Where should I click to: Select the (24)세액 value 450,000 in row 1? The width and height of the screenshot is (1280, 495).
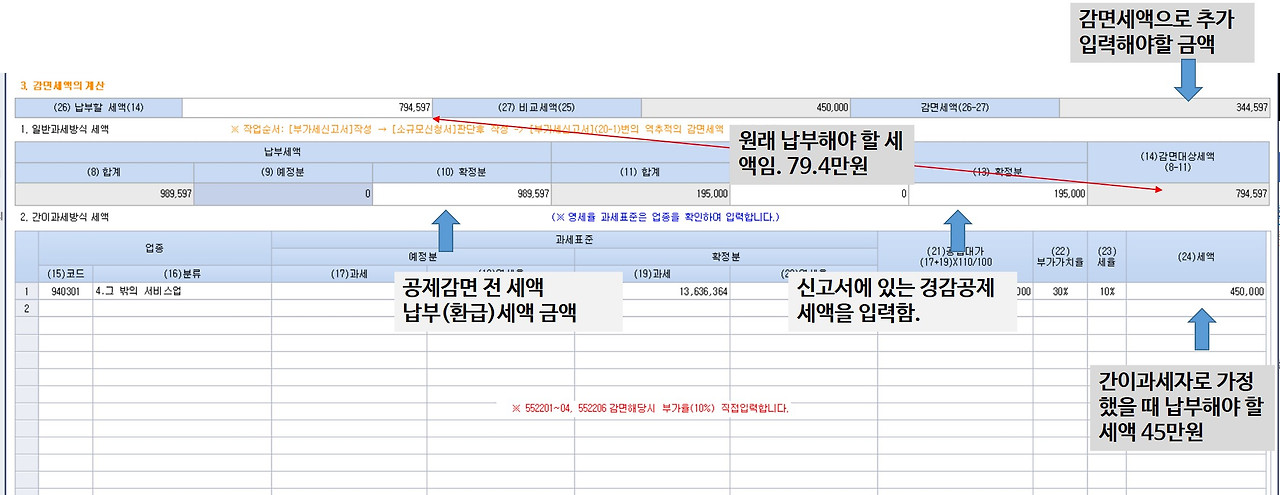[x=1197, y=292]
